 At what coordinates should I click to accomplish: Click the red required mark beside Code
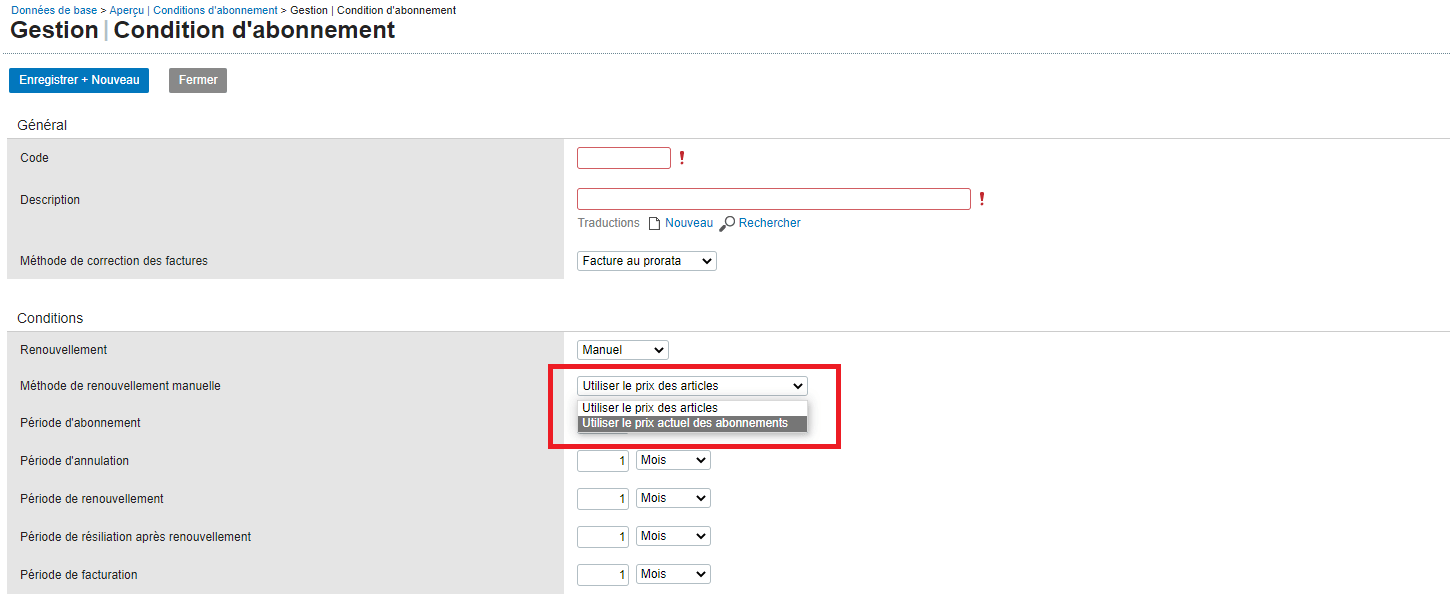coord(682,158)
